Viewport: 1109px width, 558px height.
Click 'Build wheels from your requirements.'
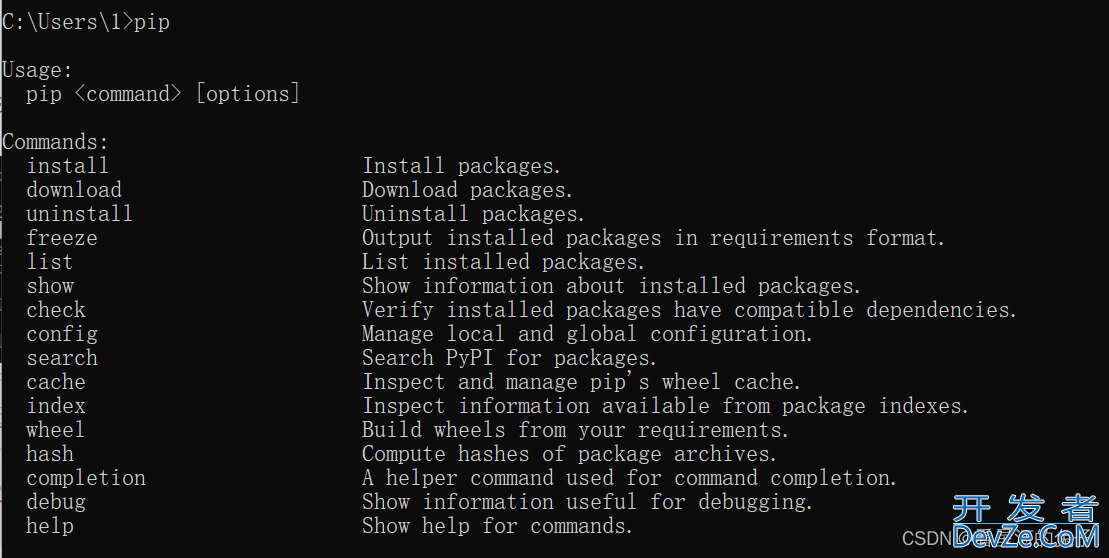tap(575, 431)
